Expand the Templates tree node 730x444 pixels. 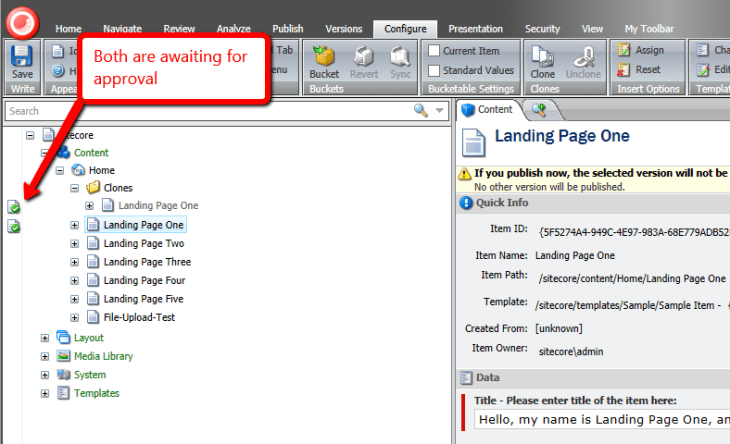pyautogui.click(x=45, y=394)
